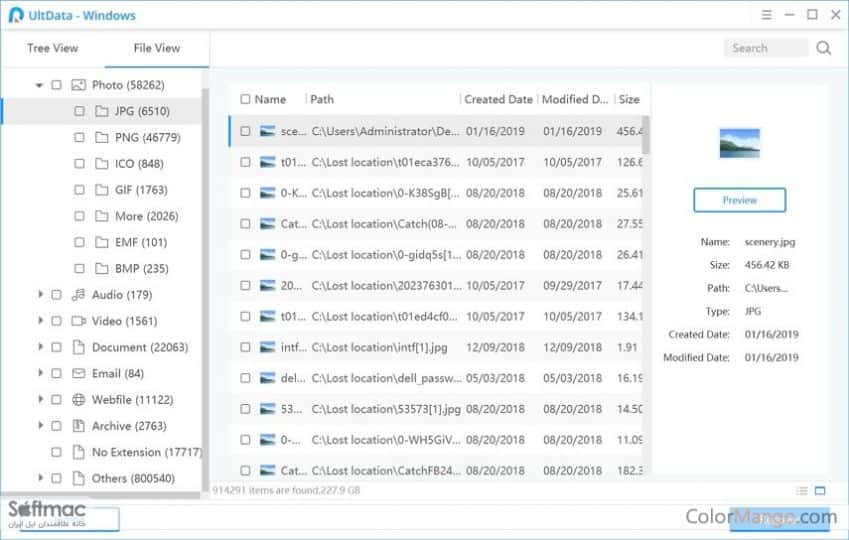Select the C:\Lost location\intf[1].jpg row

tap(436, 347)
